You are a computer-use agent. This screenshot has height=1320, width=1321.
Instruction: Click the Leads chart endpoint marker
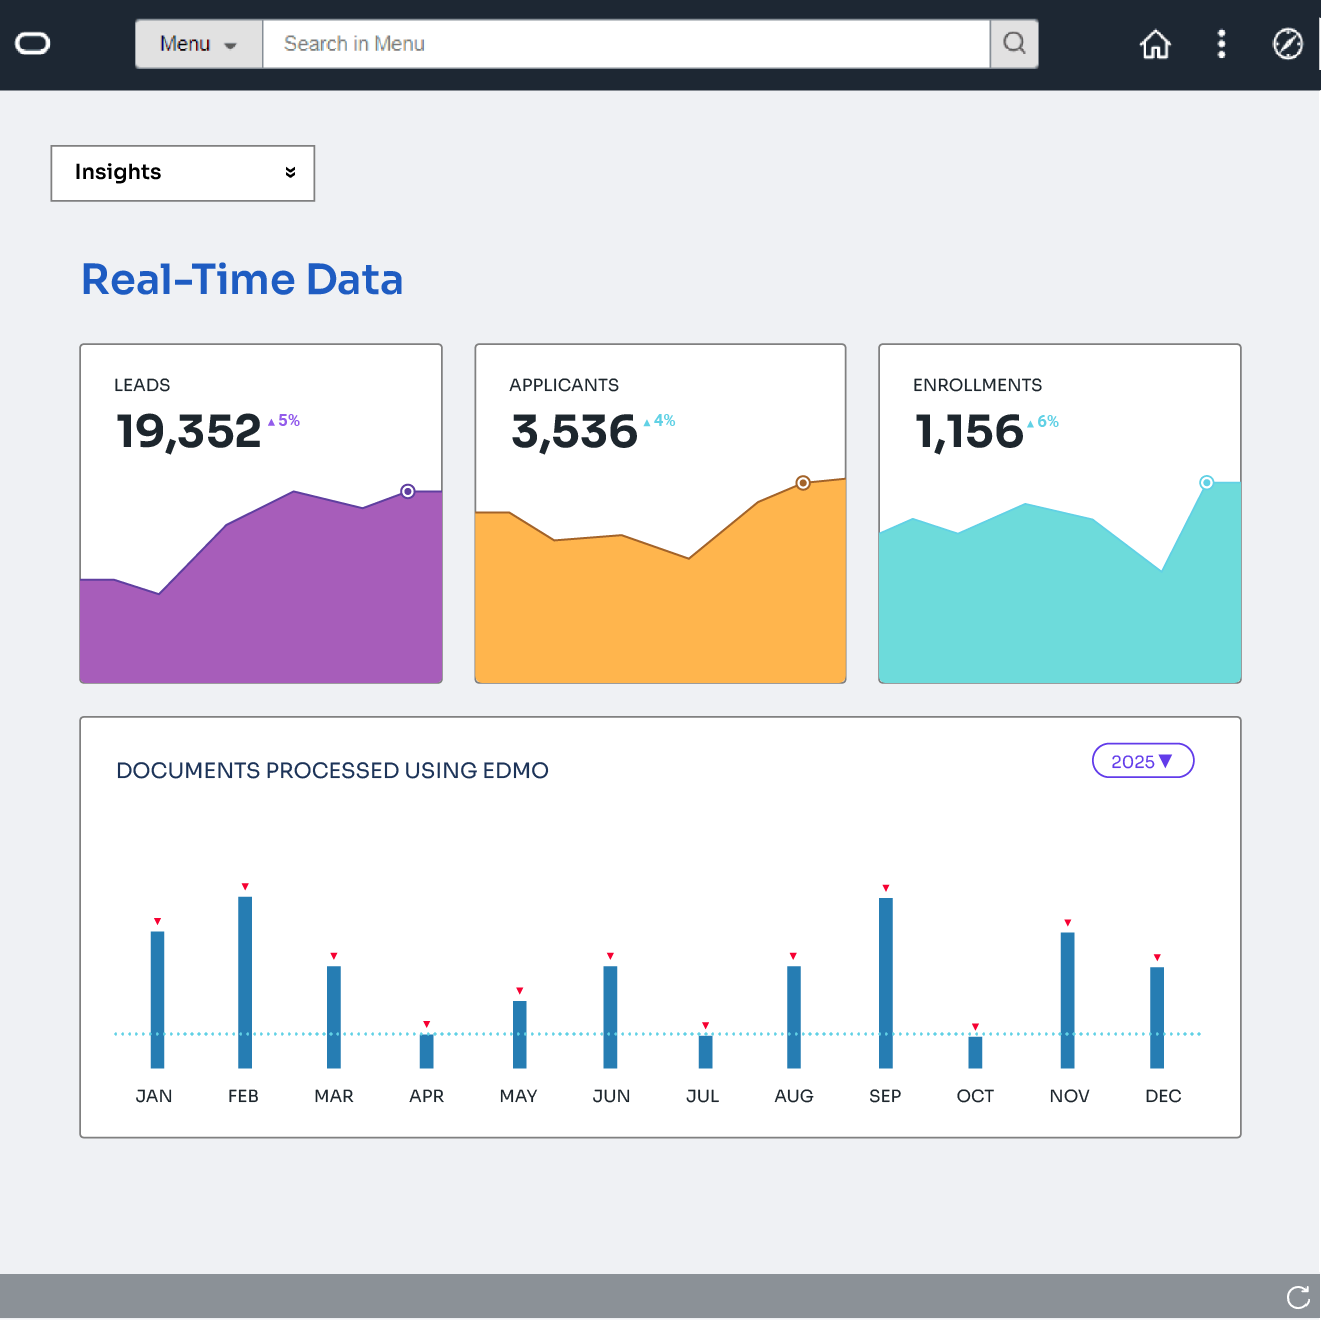point(408,491)
